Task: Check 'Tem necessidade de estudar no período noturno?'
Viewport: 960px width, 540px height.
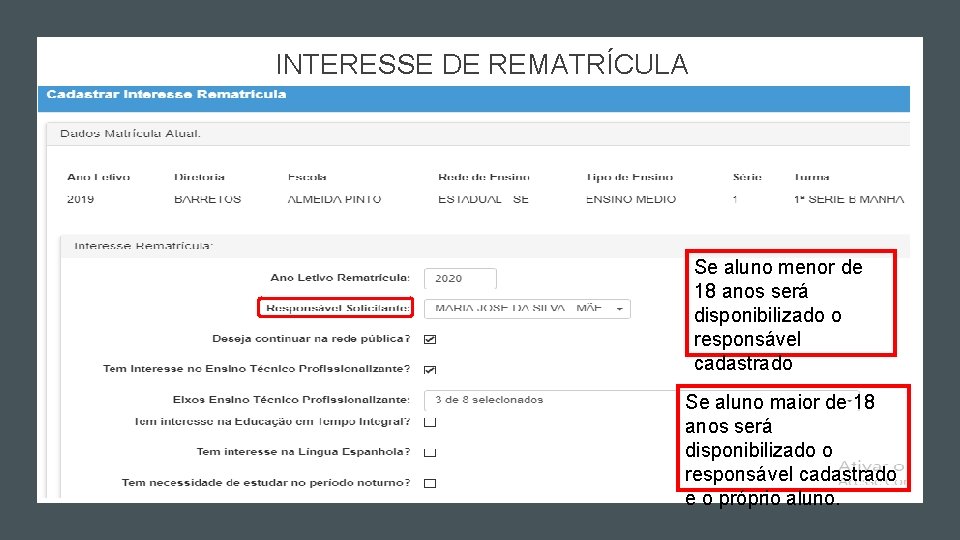Action: tap(430, 483)
